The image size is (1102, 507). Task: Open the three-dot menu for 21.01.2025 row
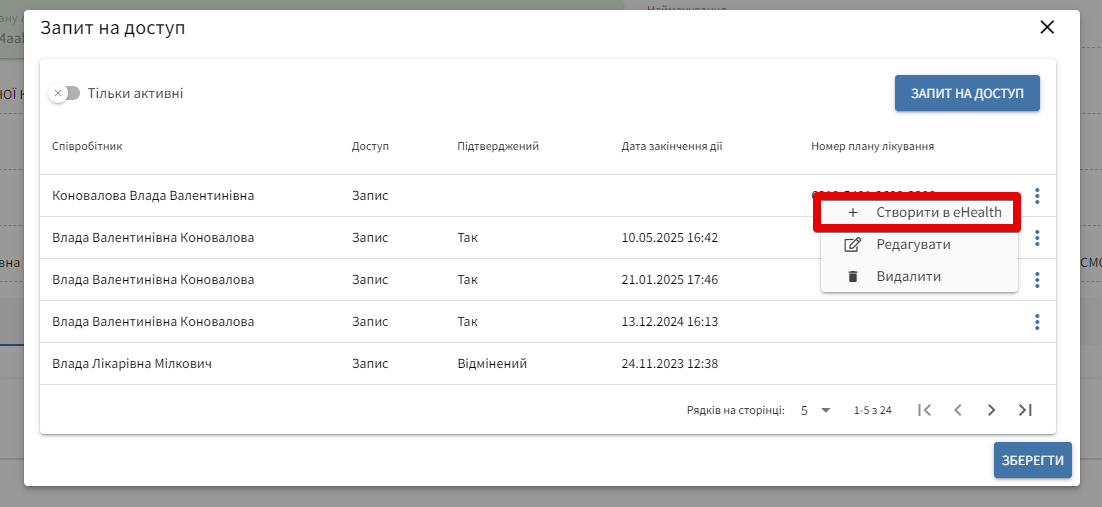point(1037,280)
